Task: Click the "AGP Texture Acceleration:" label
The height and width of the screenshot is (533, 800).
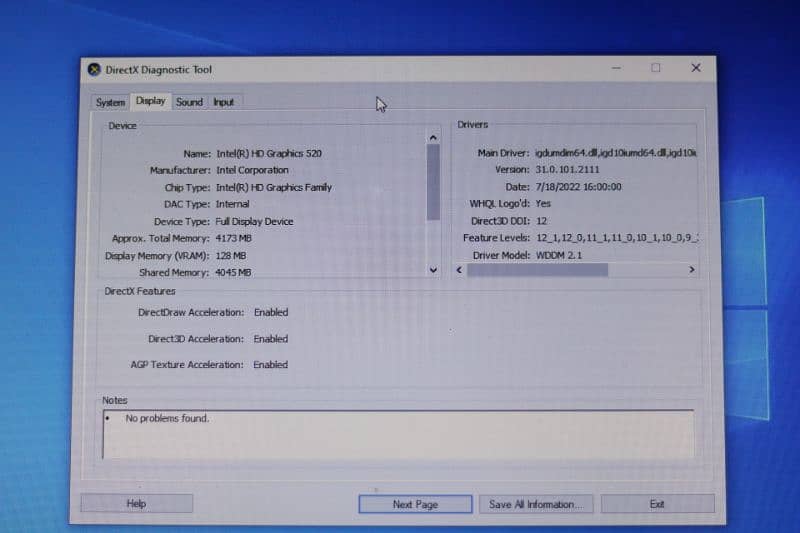Action: [187, 365]
